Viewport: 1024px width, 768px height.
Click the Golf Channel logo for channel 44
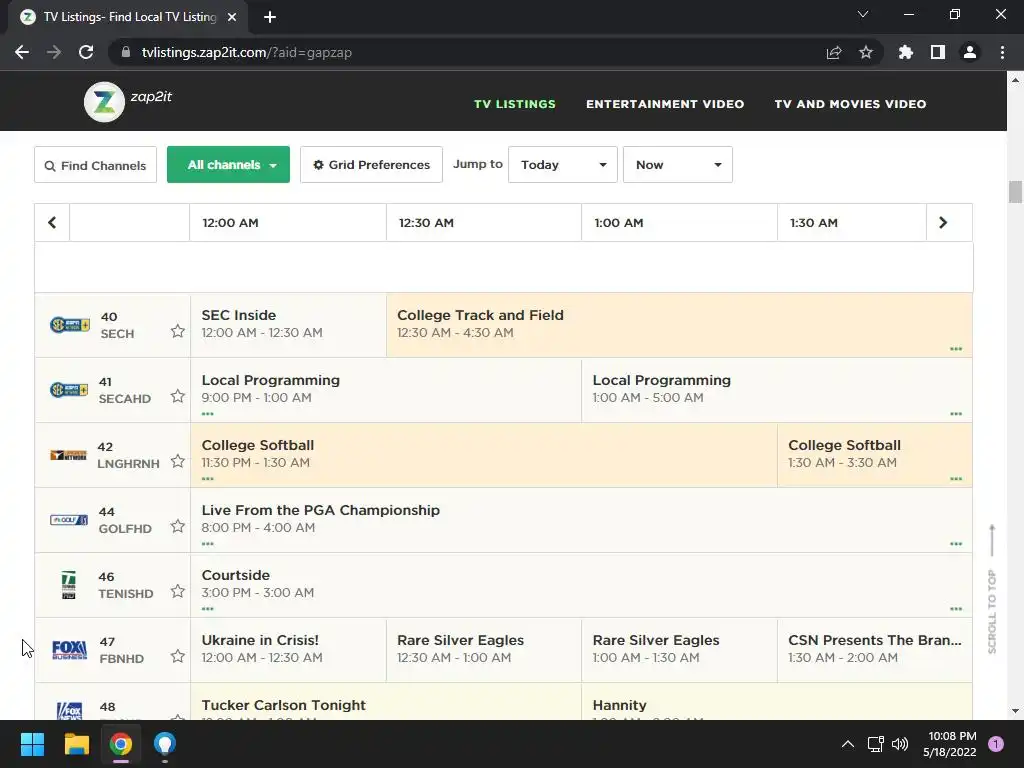(69, 520)
